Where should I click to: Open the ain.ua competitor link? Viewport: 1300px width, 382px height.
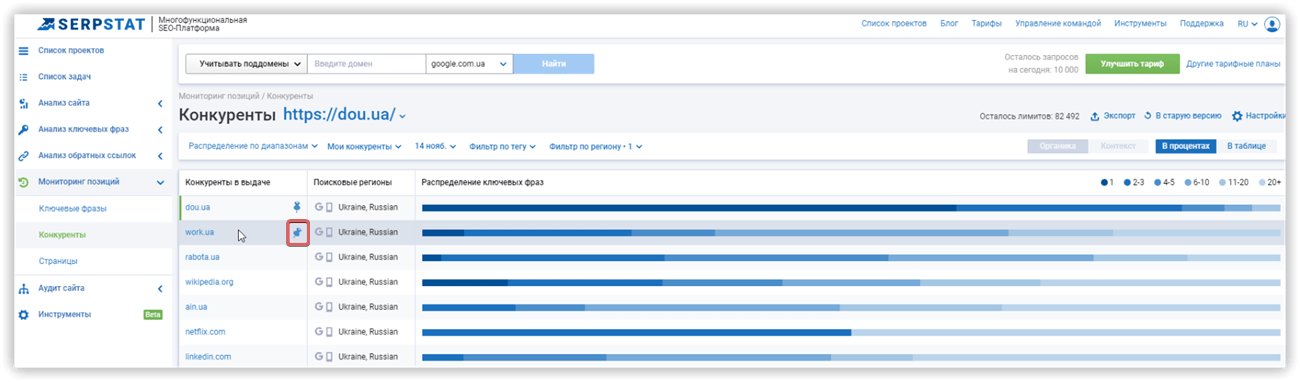[x=196, y=307]
